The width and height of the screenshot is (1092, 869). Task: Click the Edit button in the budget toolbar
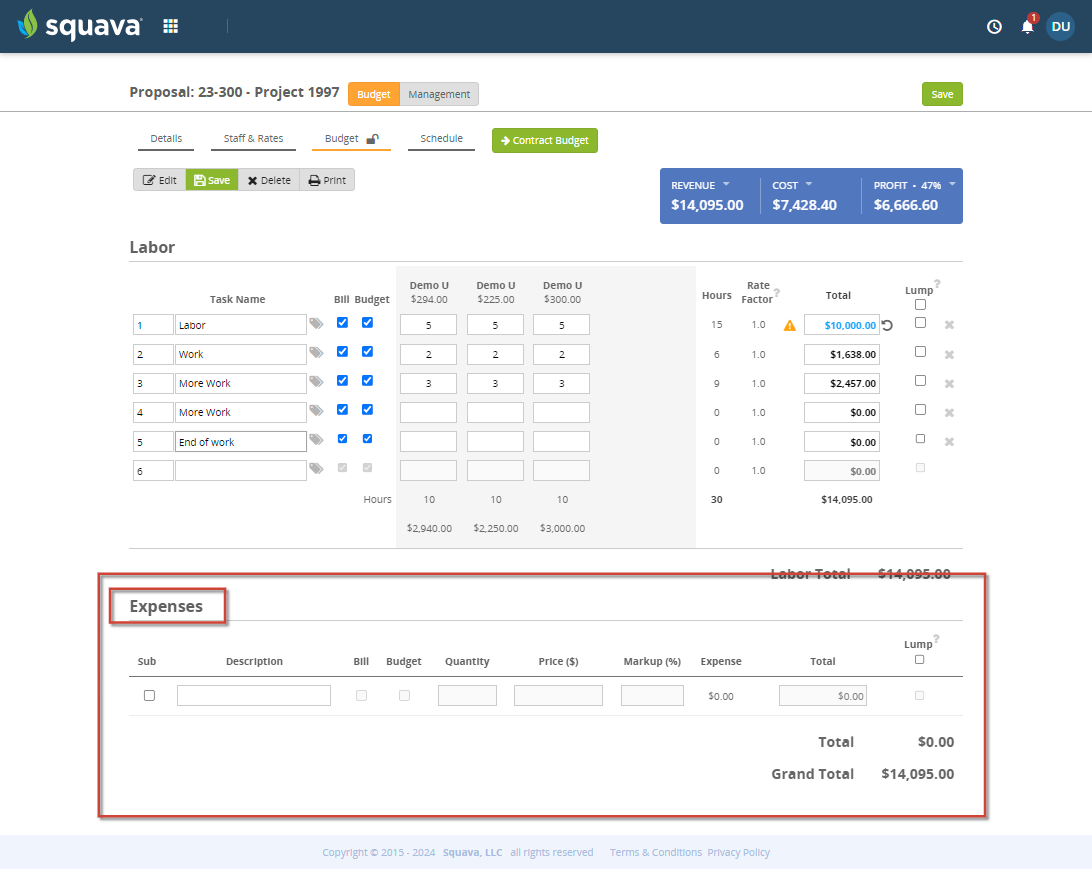click(160, 179)
